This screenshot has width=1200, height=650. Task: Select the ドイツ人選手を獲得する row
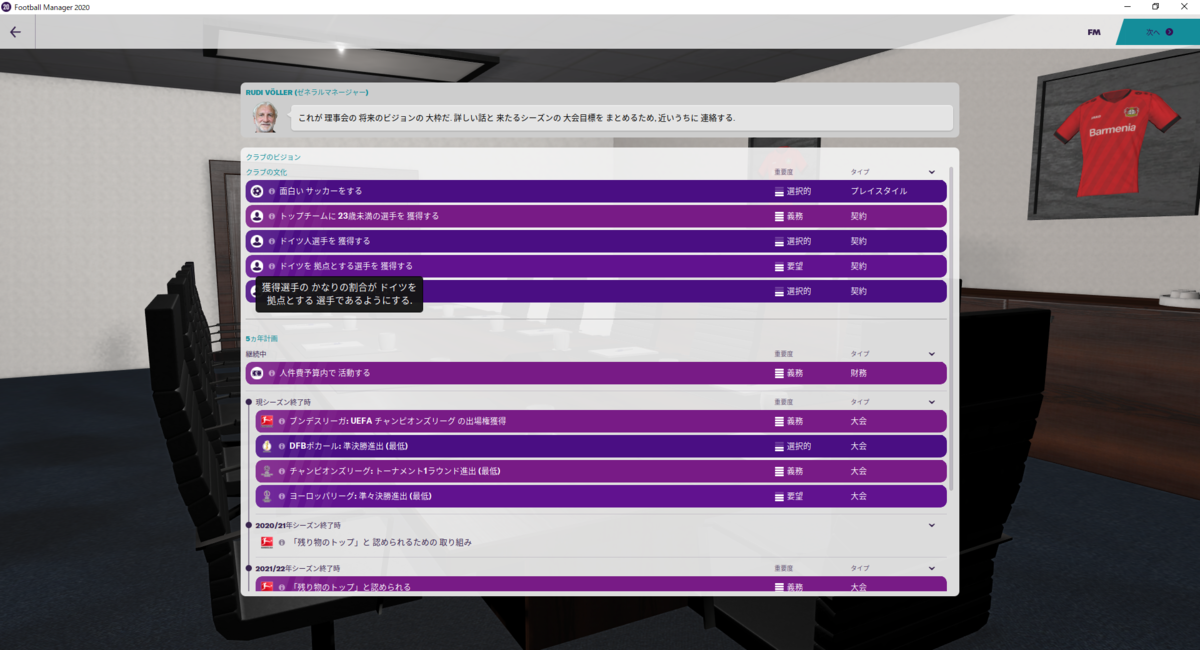coord(596,241)
